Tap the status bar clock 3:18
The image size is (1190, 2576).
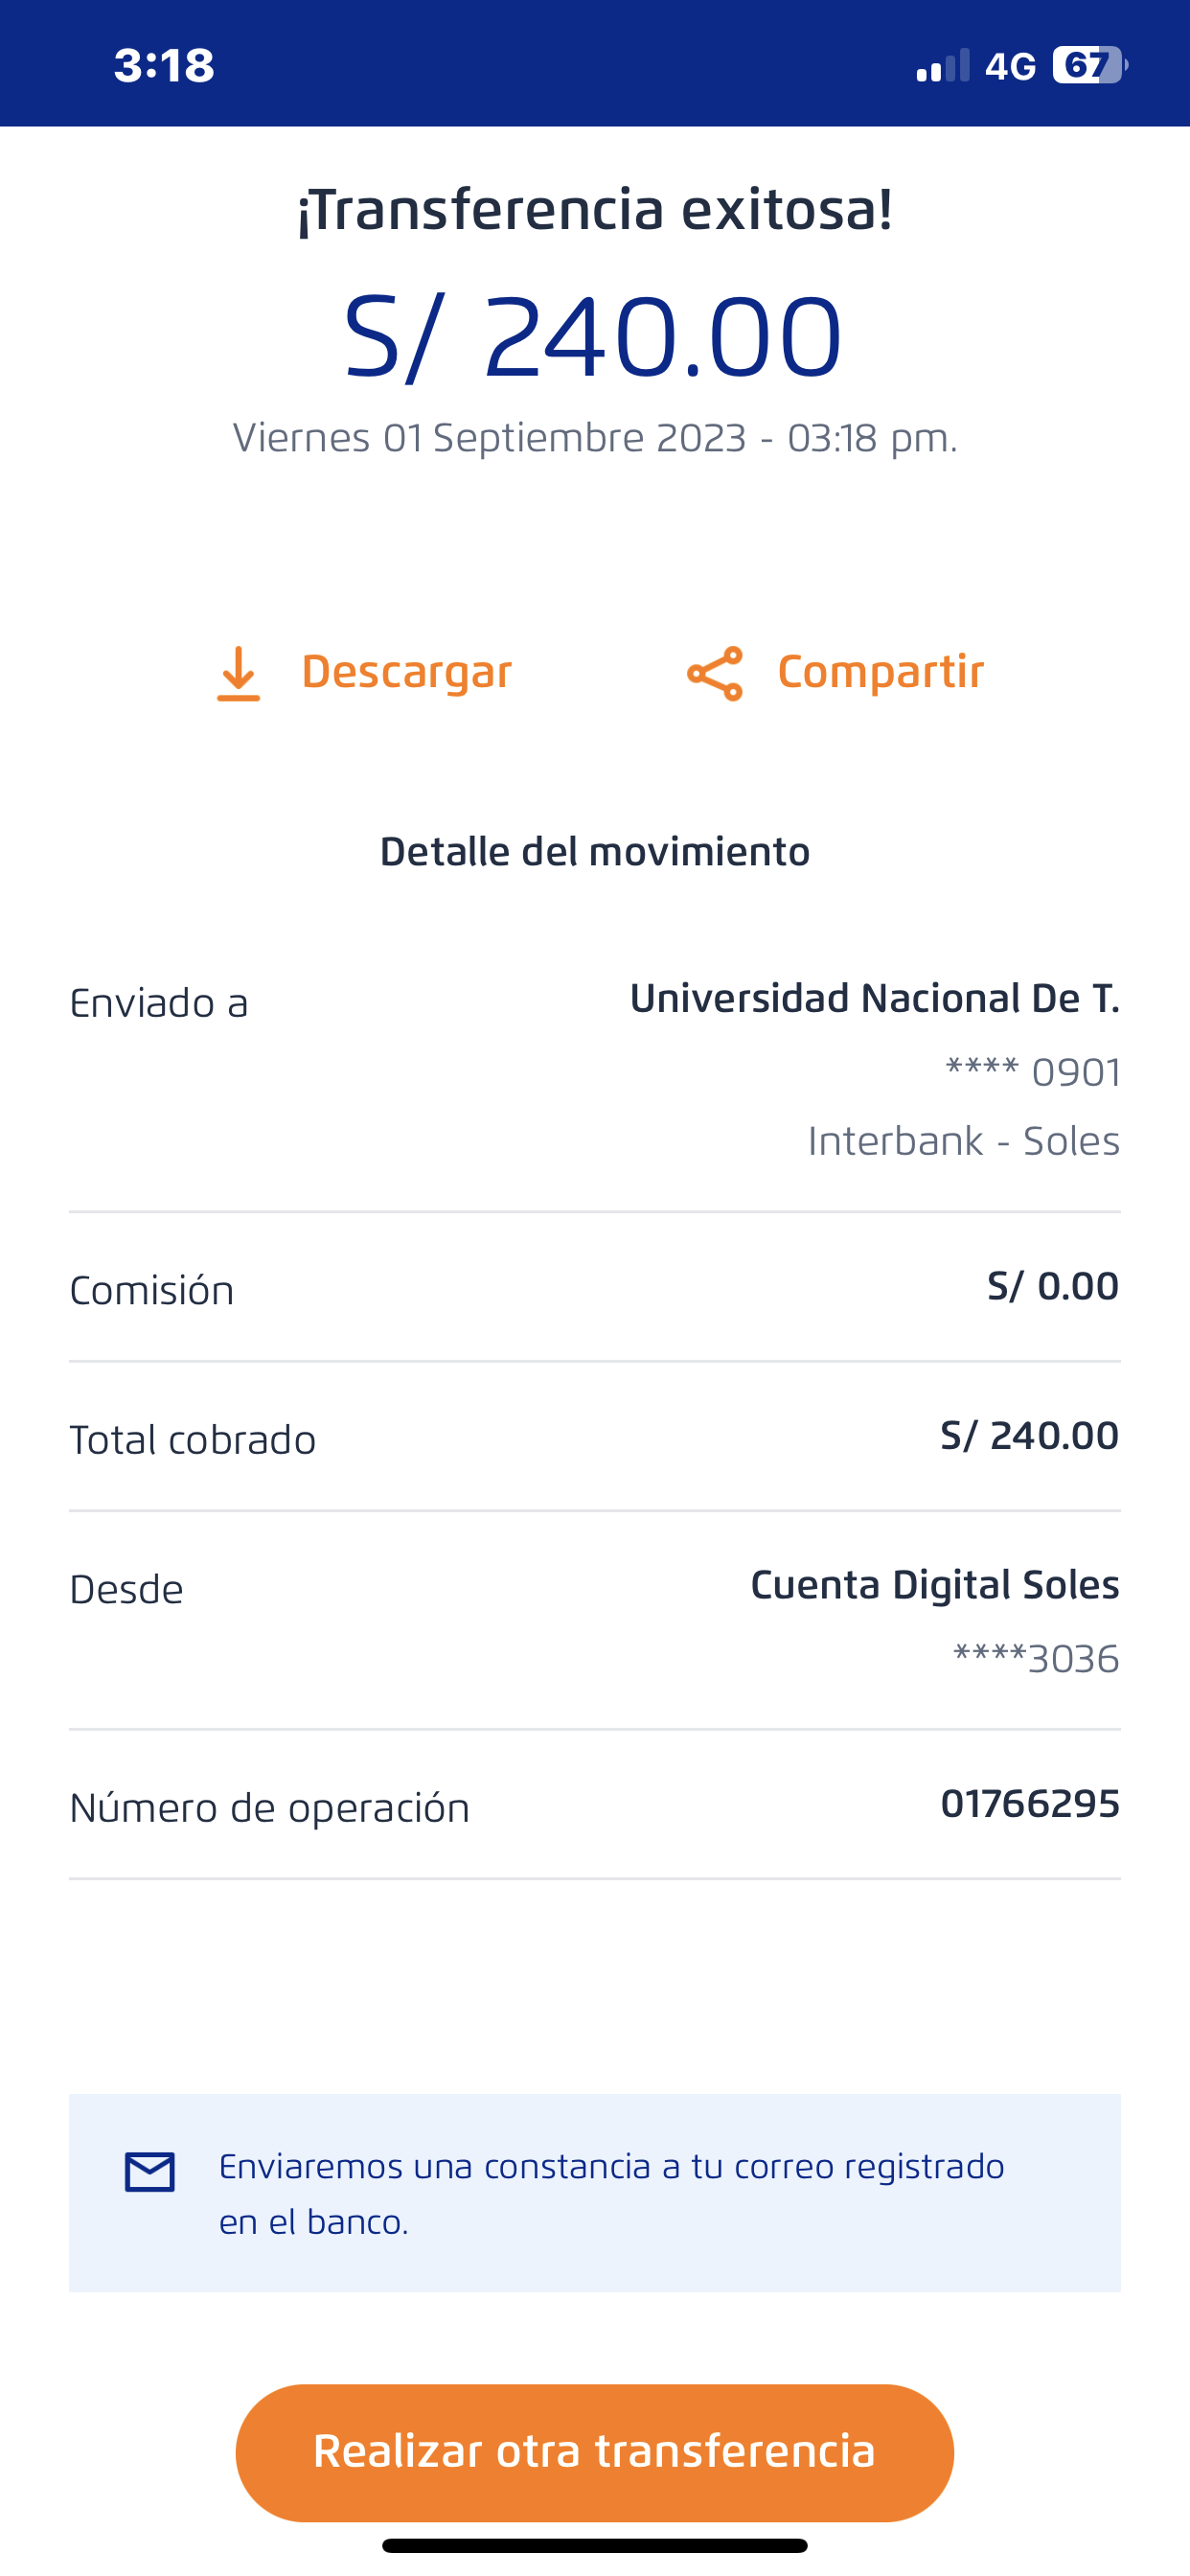164,66
